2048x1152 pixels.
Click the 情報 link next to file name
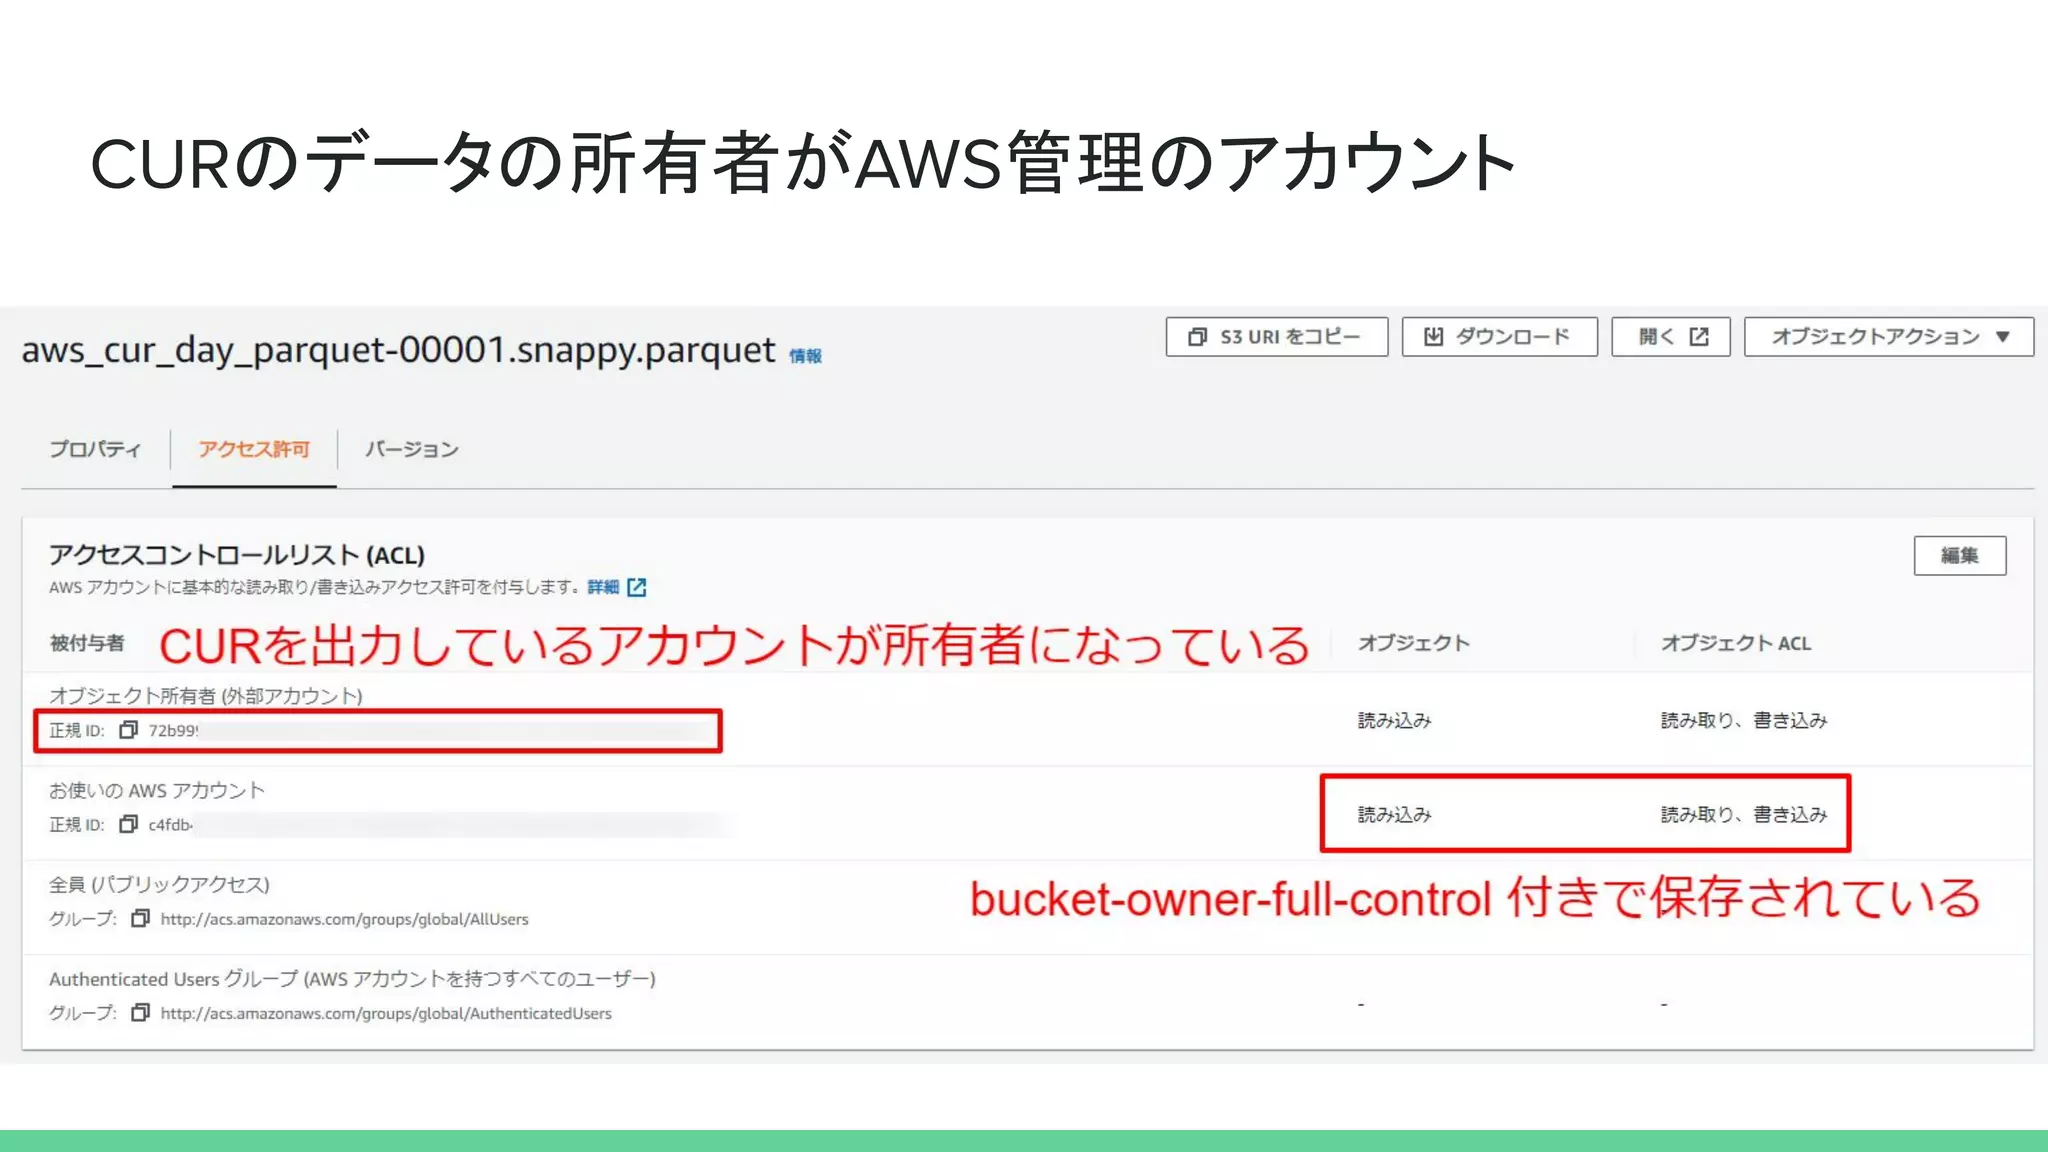805,356
